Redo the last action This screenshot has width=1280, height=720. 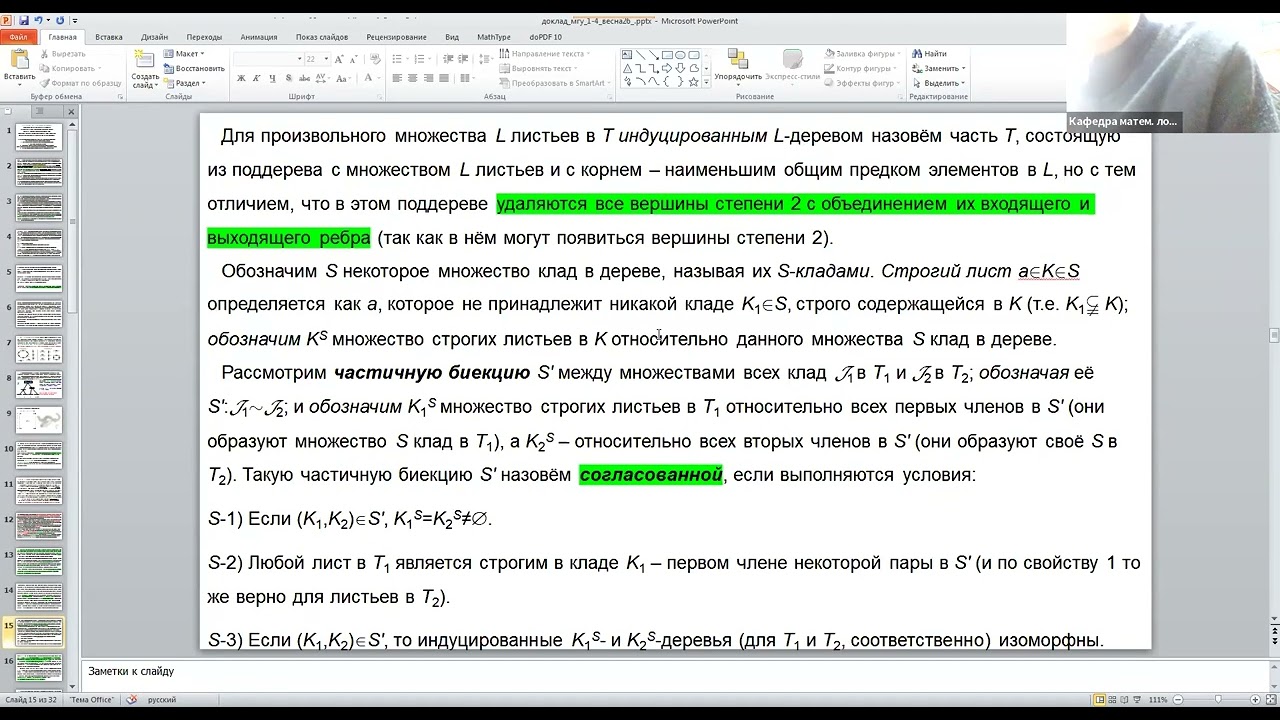click(60, 20)
